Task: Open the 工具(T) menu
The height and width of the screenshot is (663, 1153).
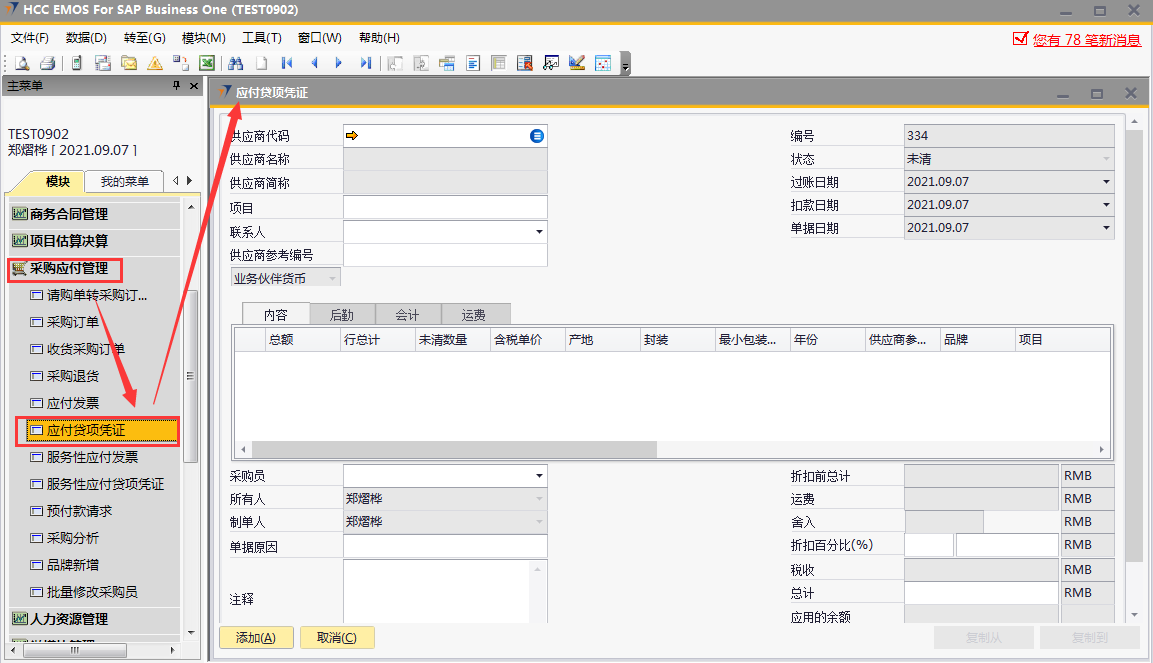Action: click(x=261, y=38)
